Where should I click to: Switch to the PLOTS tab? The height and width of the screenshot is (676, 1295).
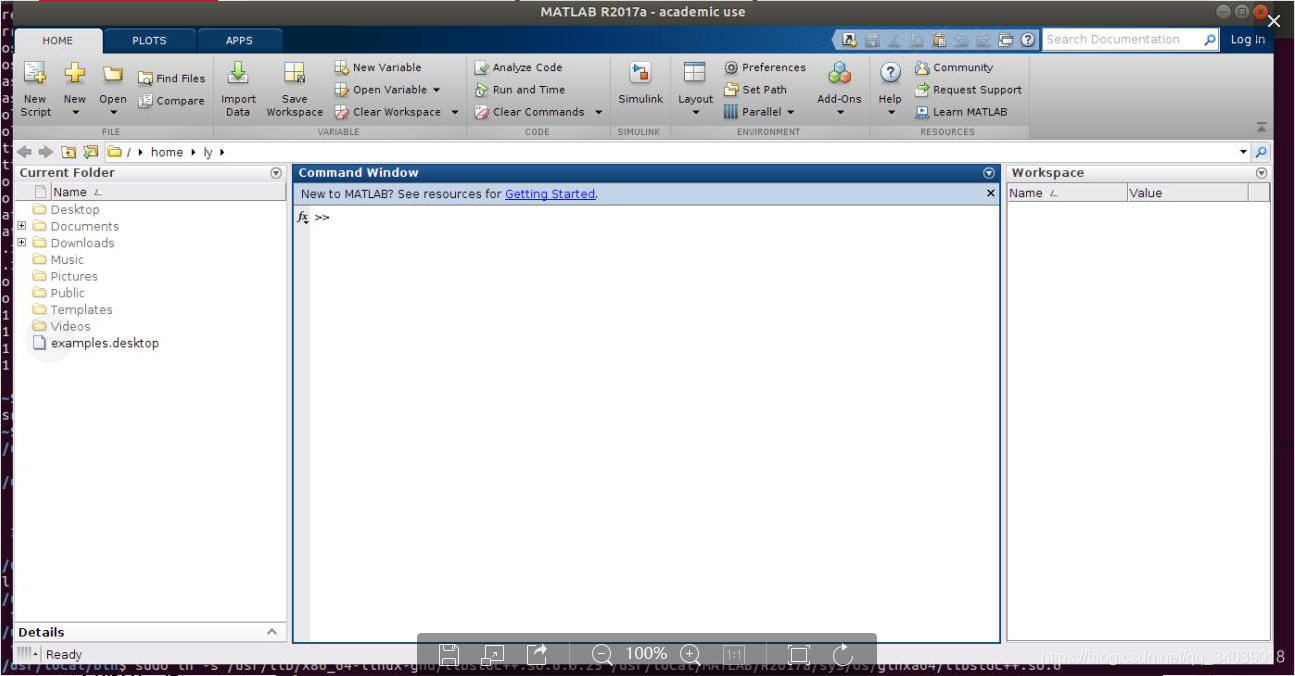click(150, 41)
